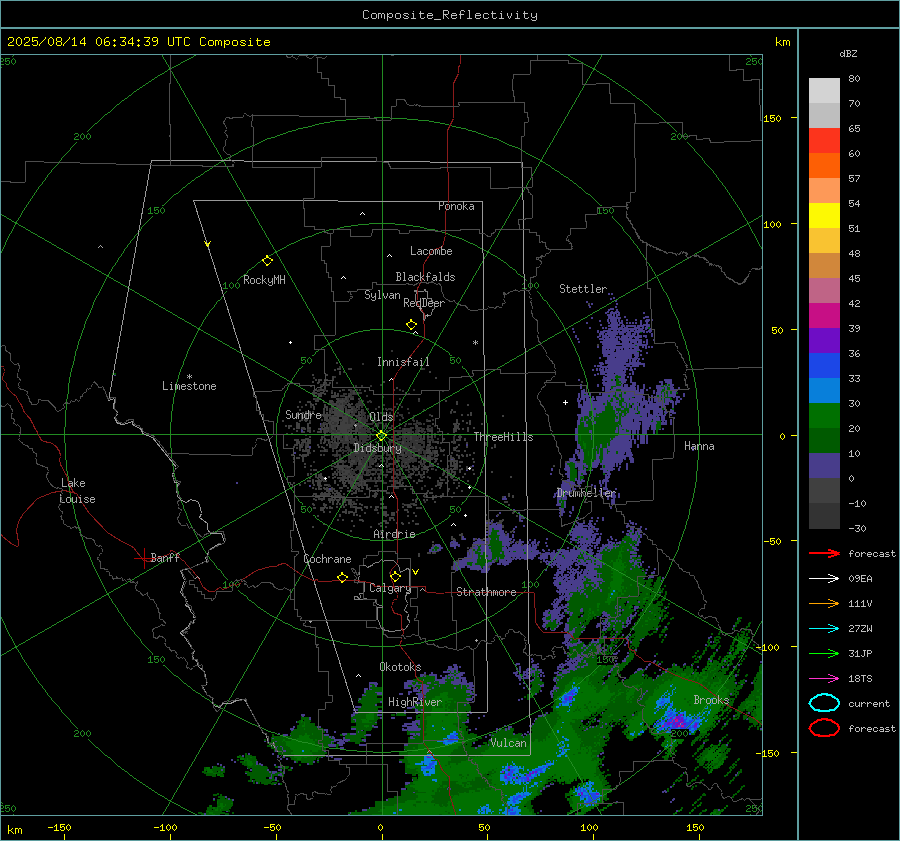
Task: Click the red 65 dBZ color swatch
Action: pyautogui.click(x=824, y=140)
